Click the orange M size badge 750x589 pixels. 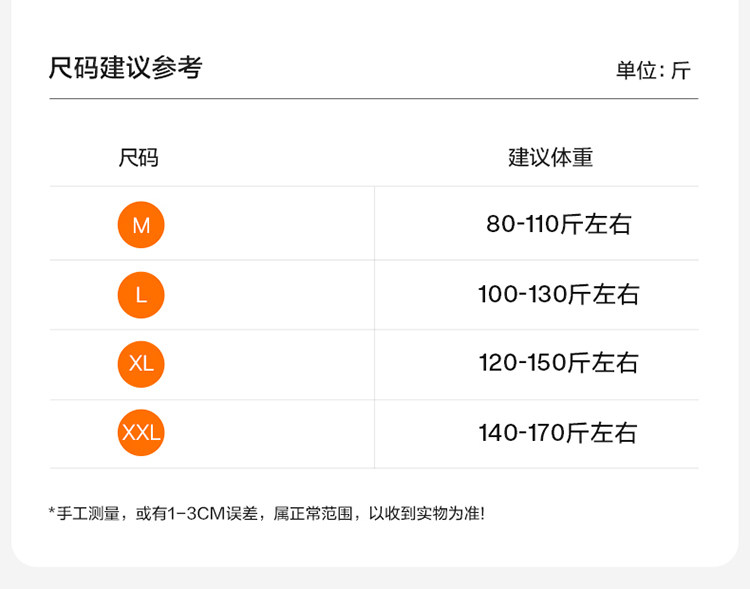click(141, 225)
